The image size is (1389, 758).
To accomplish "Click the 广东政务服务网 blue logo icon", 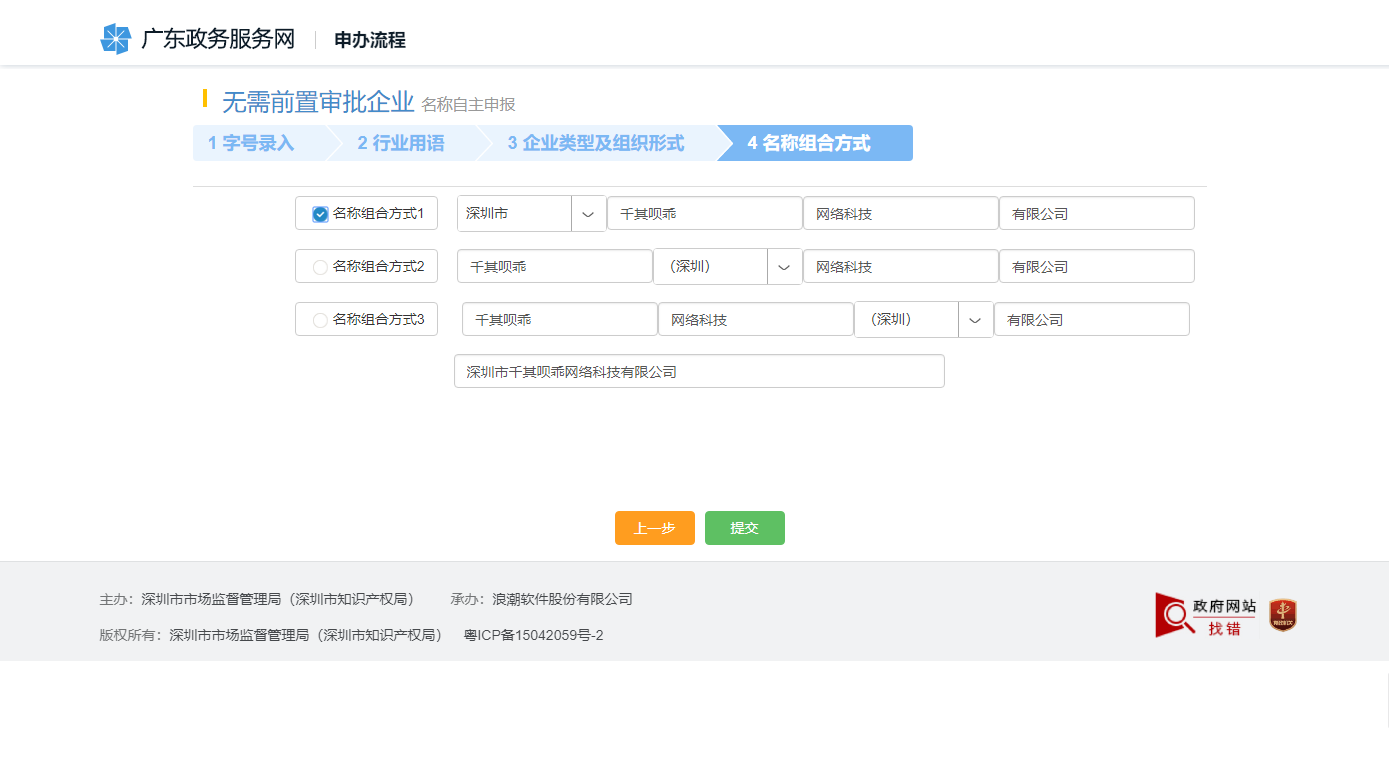I will click(x=117, y=38).
